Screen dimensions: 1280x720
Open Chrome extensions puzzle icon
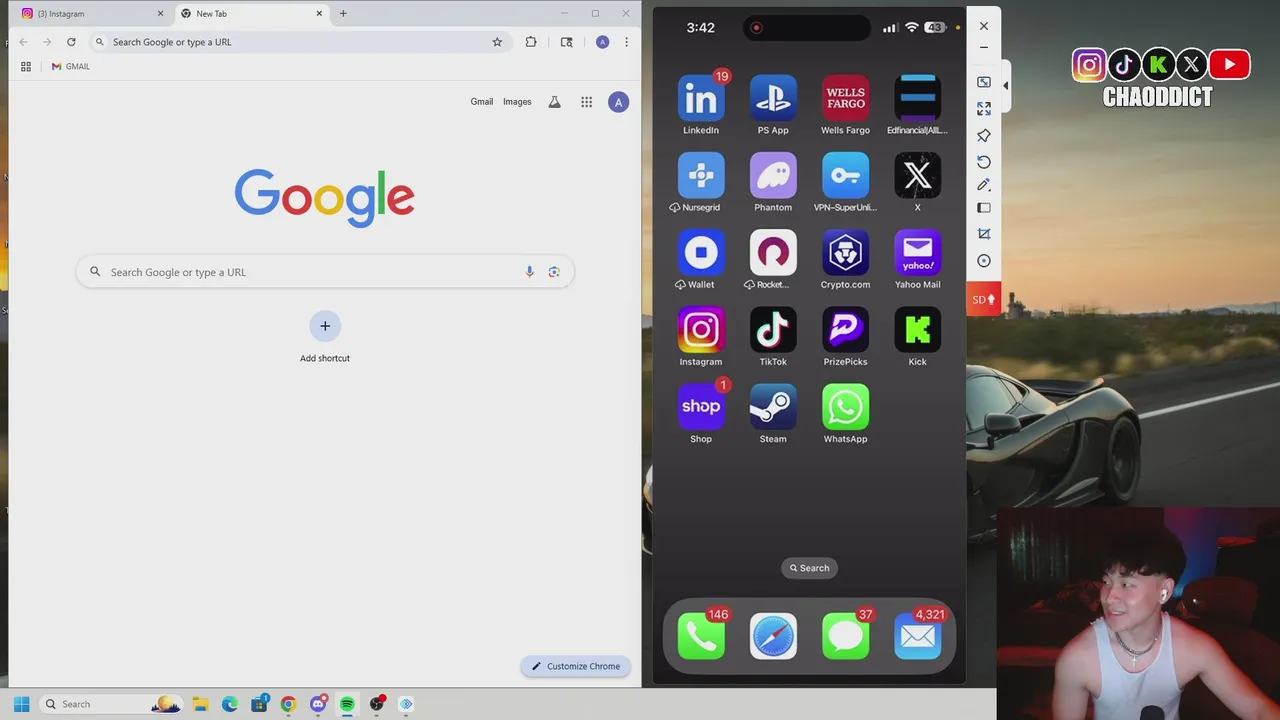(531, 42)
